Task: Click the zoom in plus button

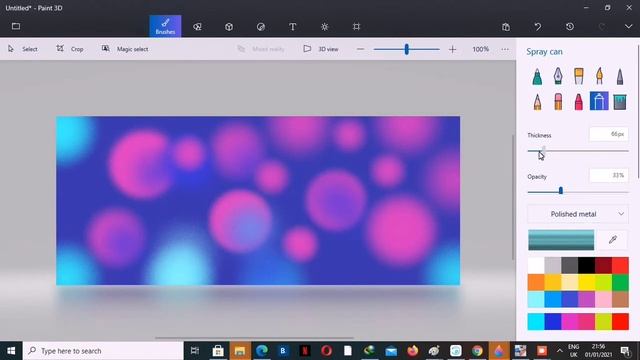Action: [x=452, y=49]
